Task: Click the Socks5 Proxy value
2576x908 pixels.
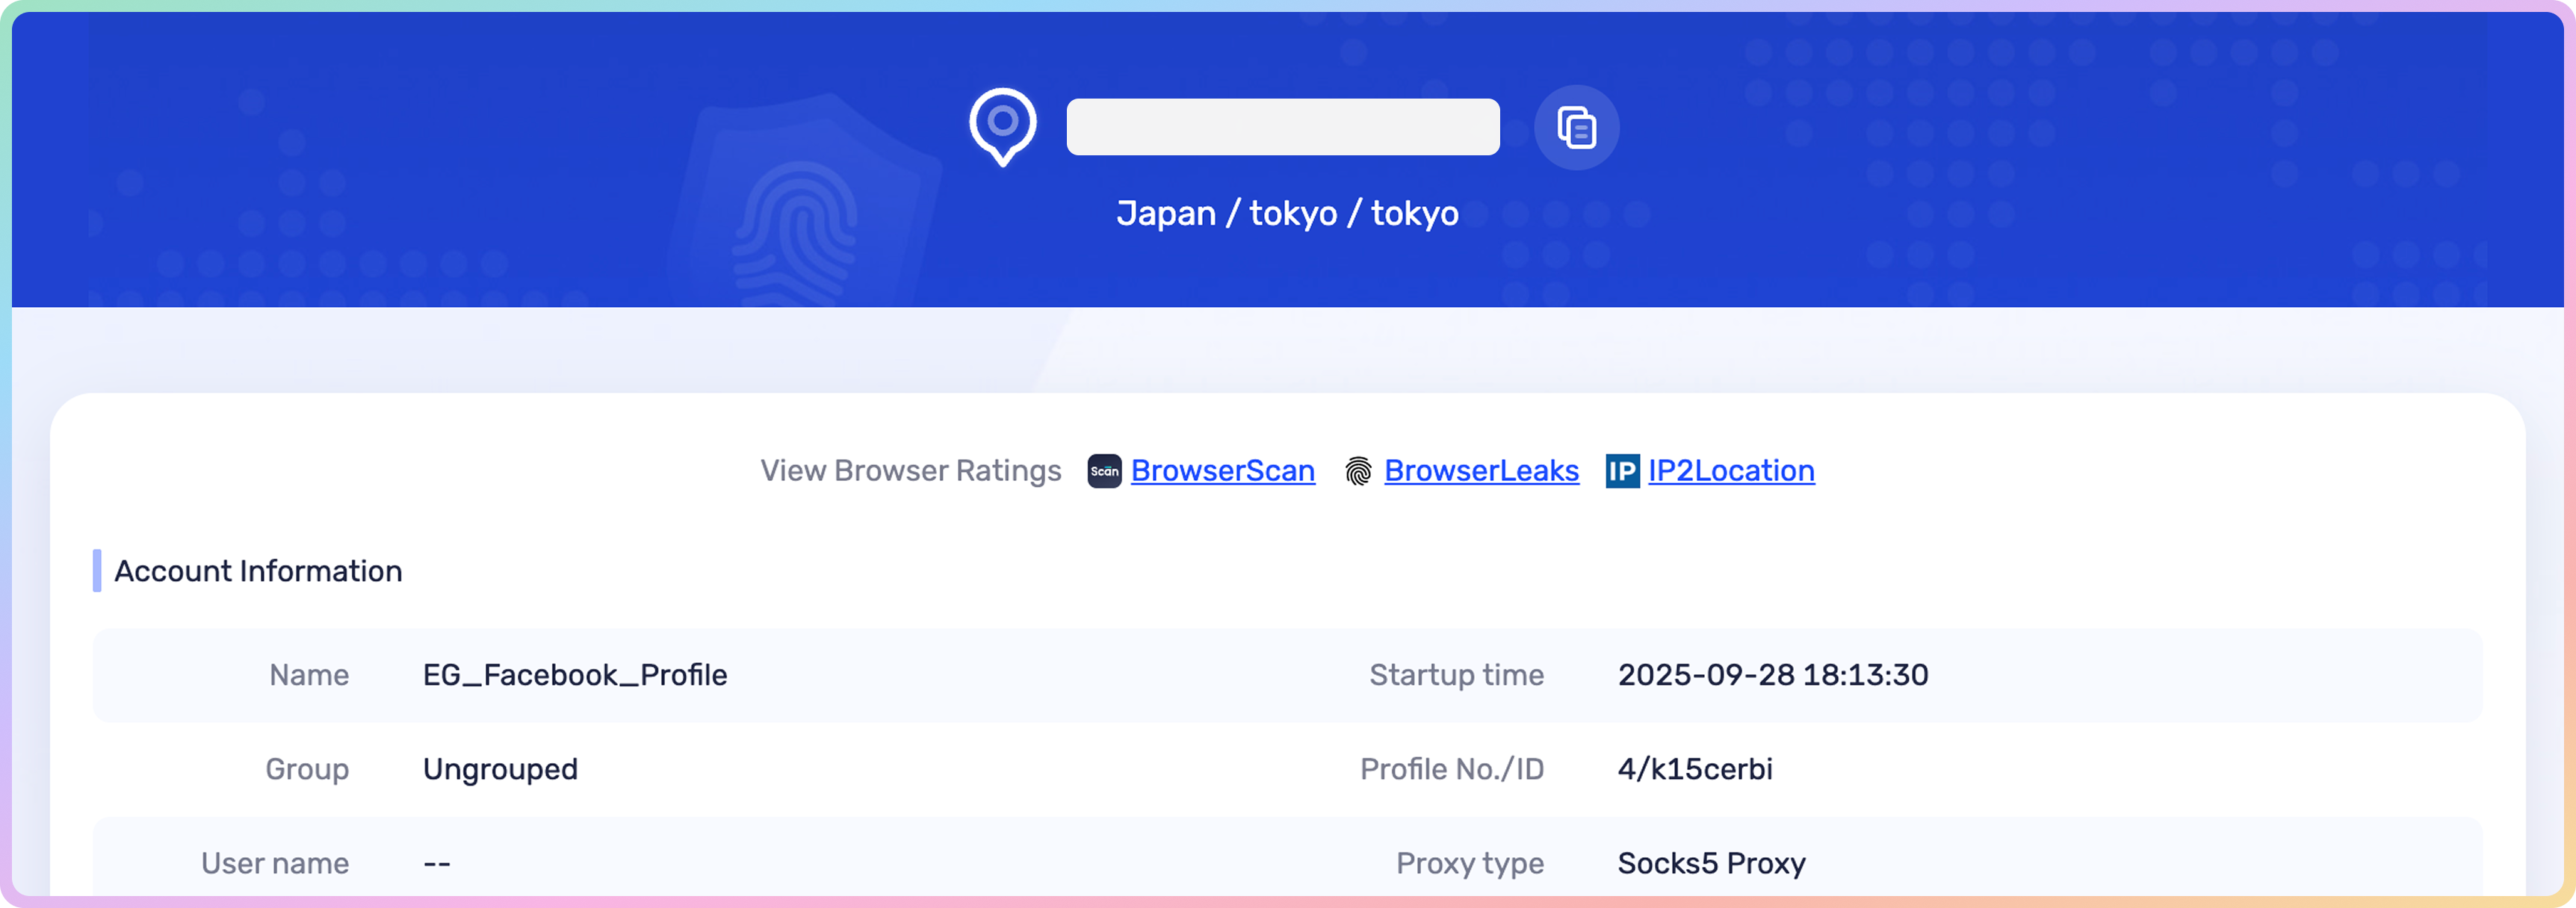Action: tap(1711, 863)
